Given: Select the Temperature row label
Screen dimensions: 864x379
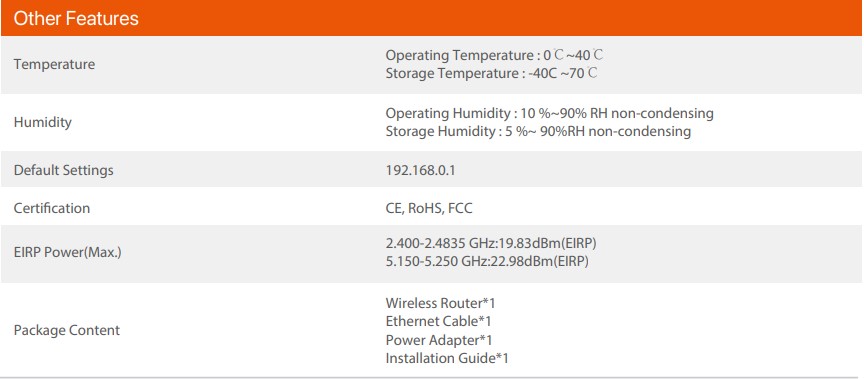Looking at the screenshot, I should 54,64.
